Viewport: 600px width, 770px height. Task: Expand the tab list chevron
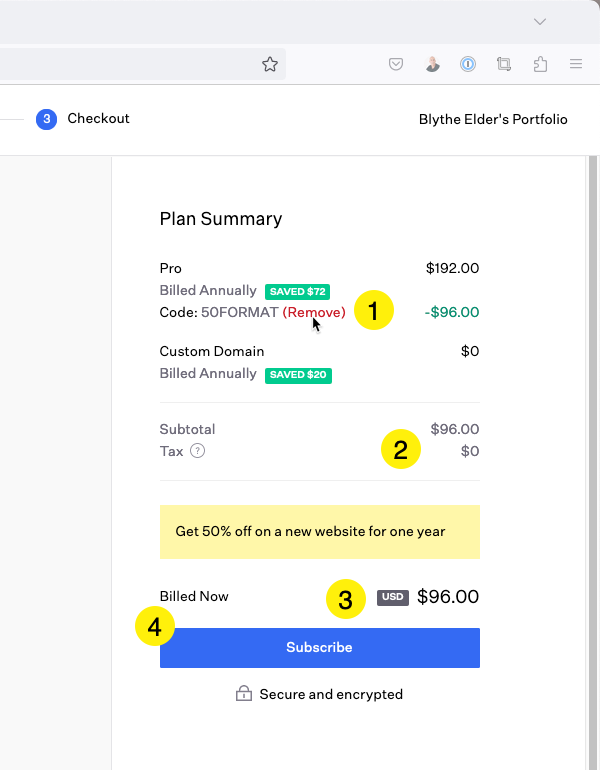(540, 22)
